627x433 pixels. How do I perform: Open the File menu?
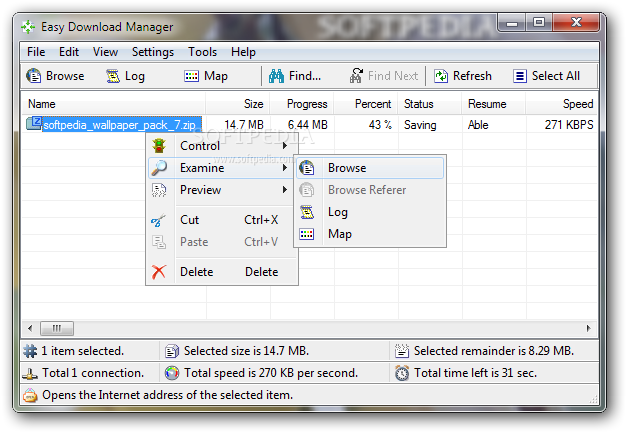(36, 52)
